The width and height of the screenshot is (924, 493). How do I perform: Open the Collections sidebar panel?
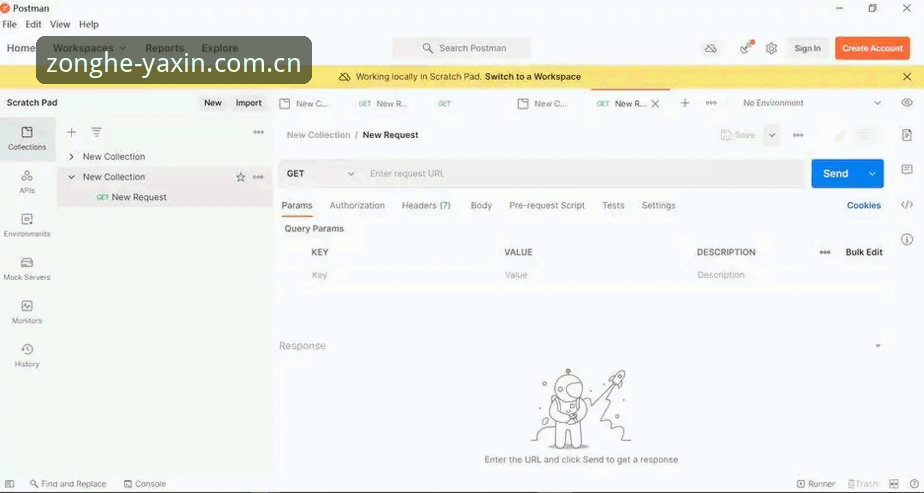27,139
